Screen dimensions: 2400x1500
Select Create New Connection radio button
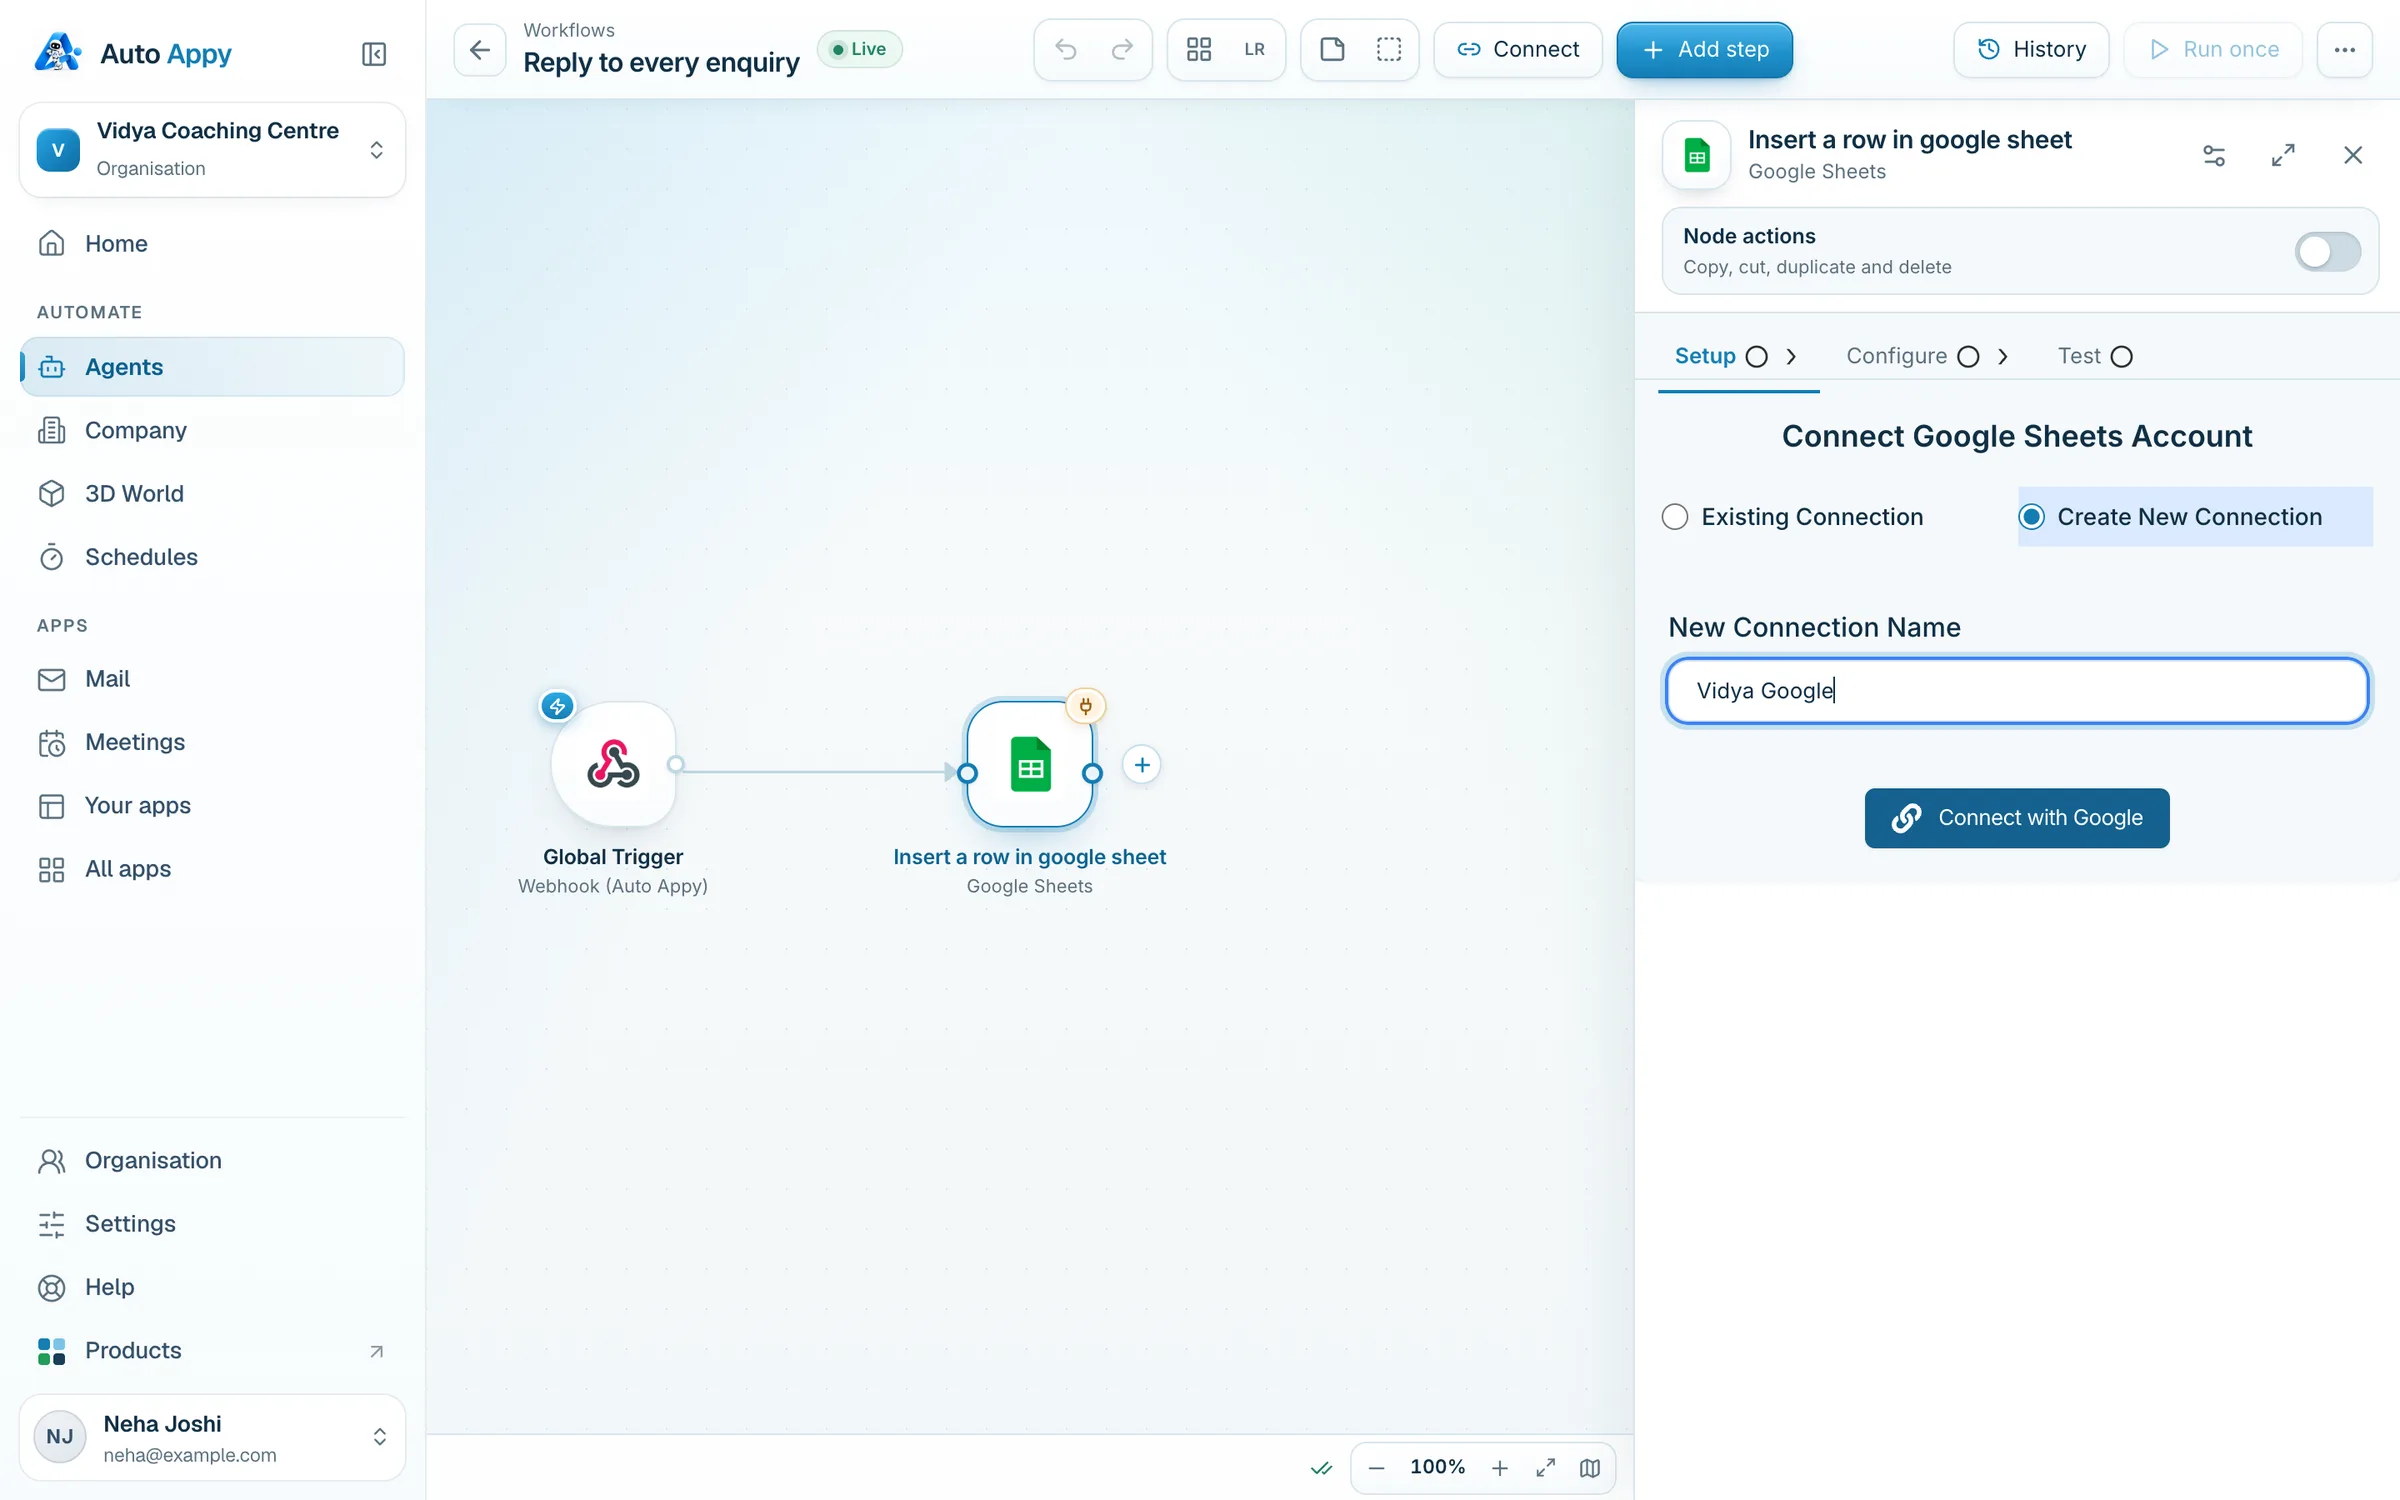tap(2031, 517)
